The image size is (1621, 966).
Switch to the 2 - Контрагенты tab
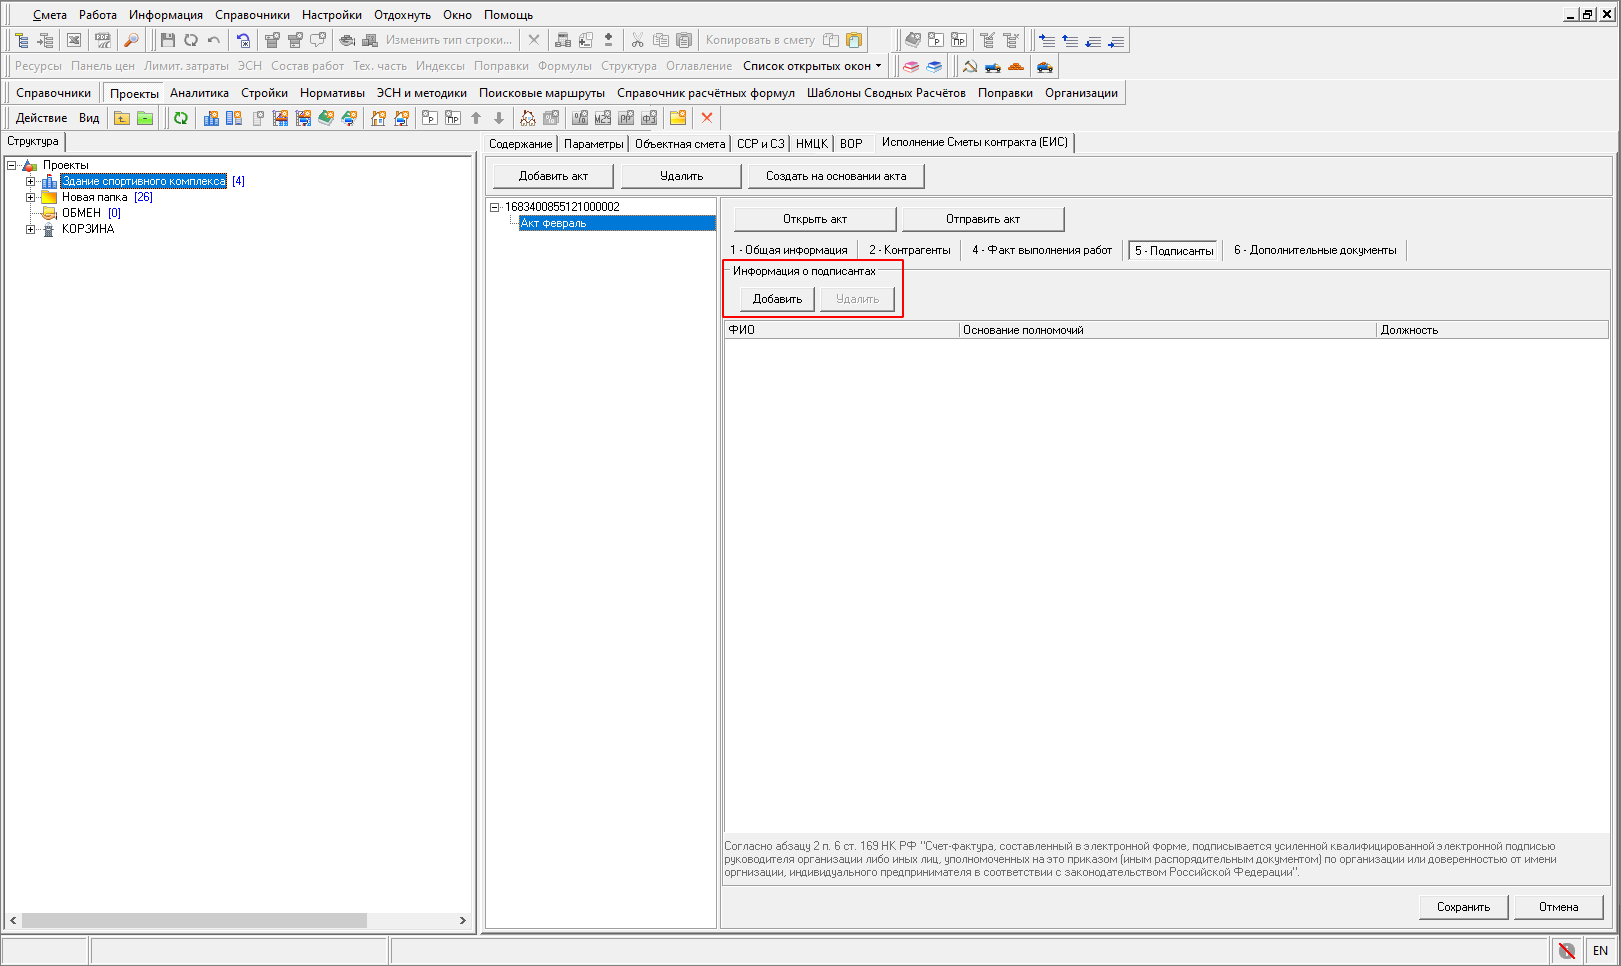click(x=909, y=250)
